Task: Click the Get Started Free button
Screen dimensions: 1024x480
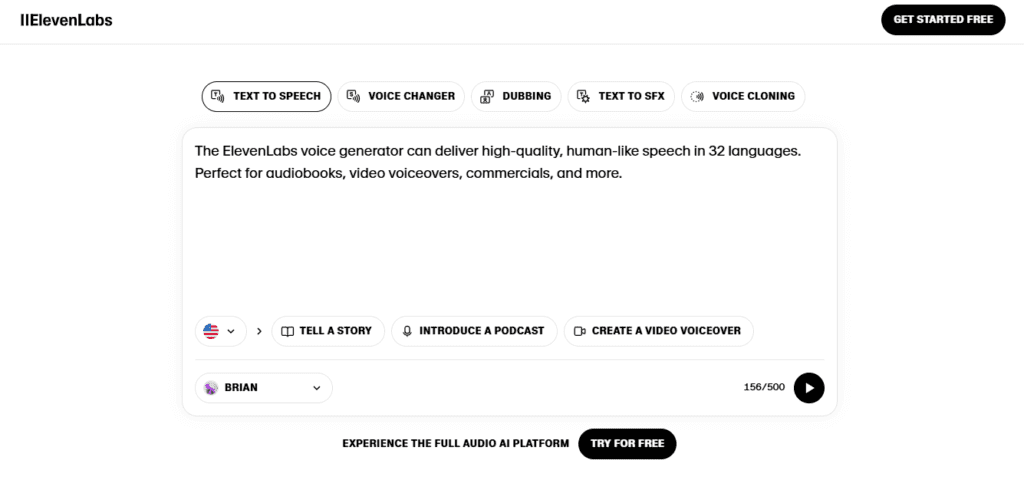Action: (x=942, y=20)
